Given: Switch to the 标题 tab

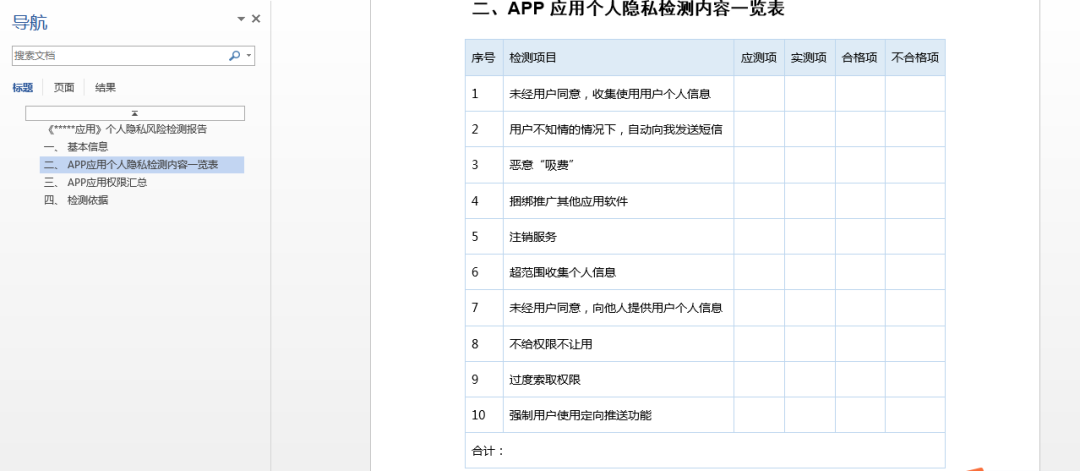Looking at the screenshot, I should pos(22,88).
